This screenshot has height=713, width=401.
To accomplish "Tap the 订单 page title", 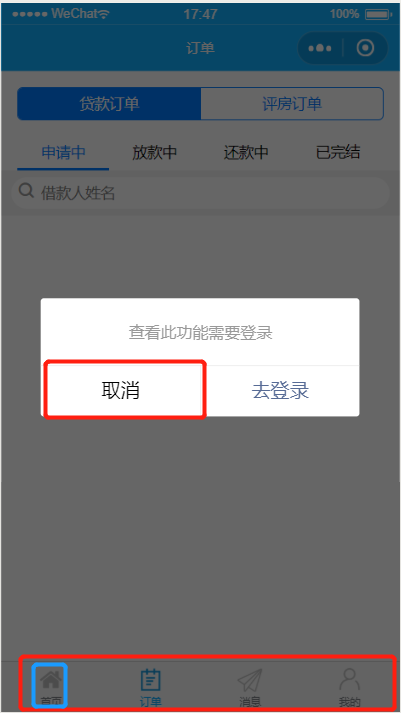I will pos(200,48).
